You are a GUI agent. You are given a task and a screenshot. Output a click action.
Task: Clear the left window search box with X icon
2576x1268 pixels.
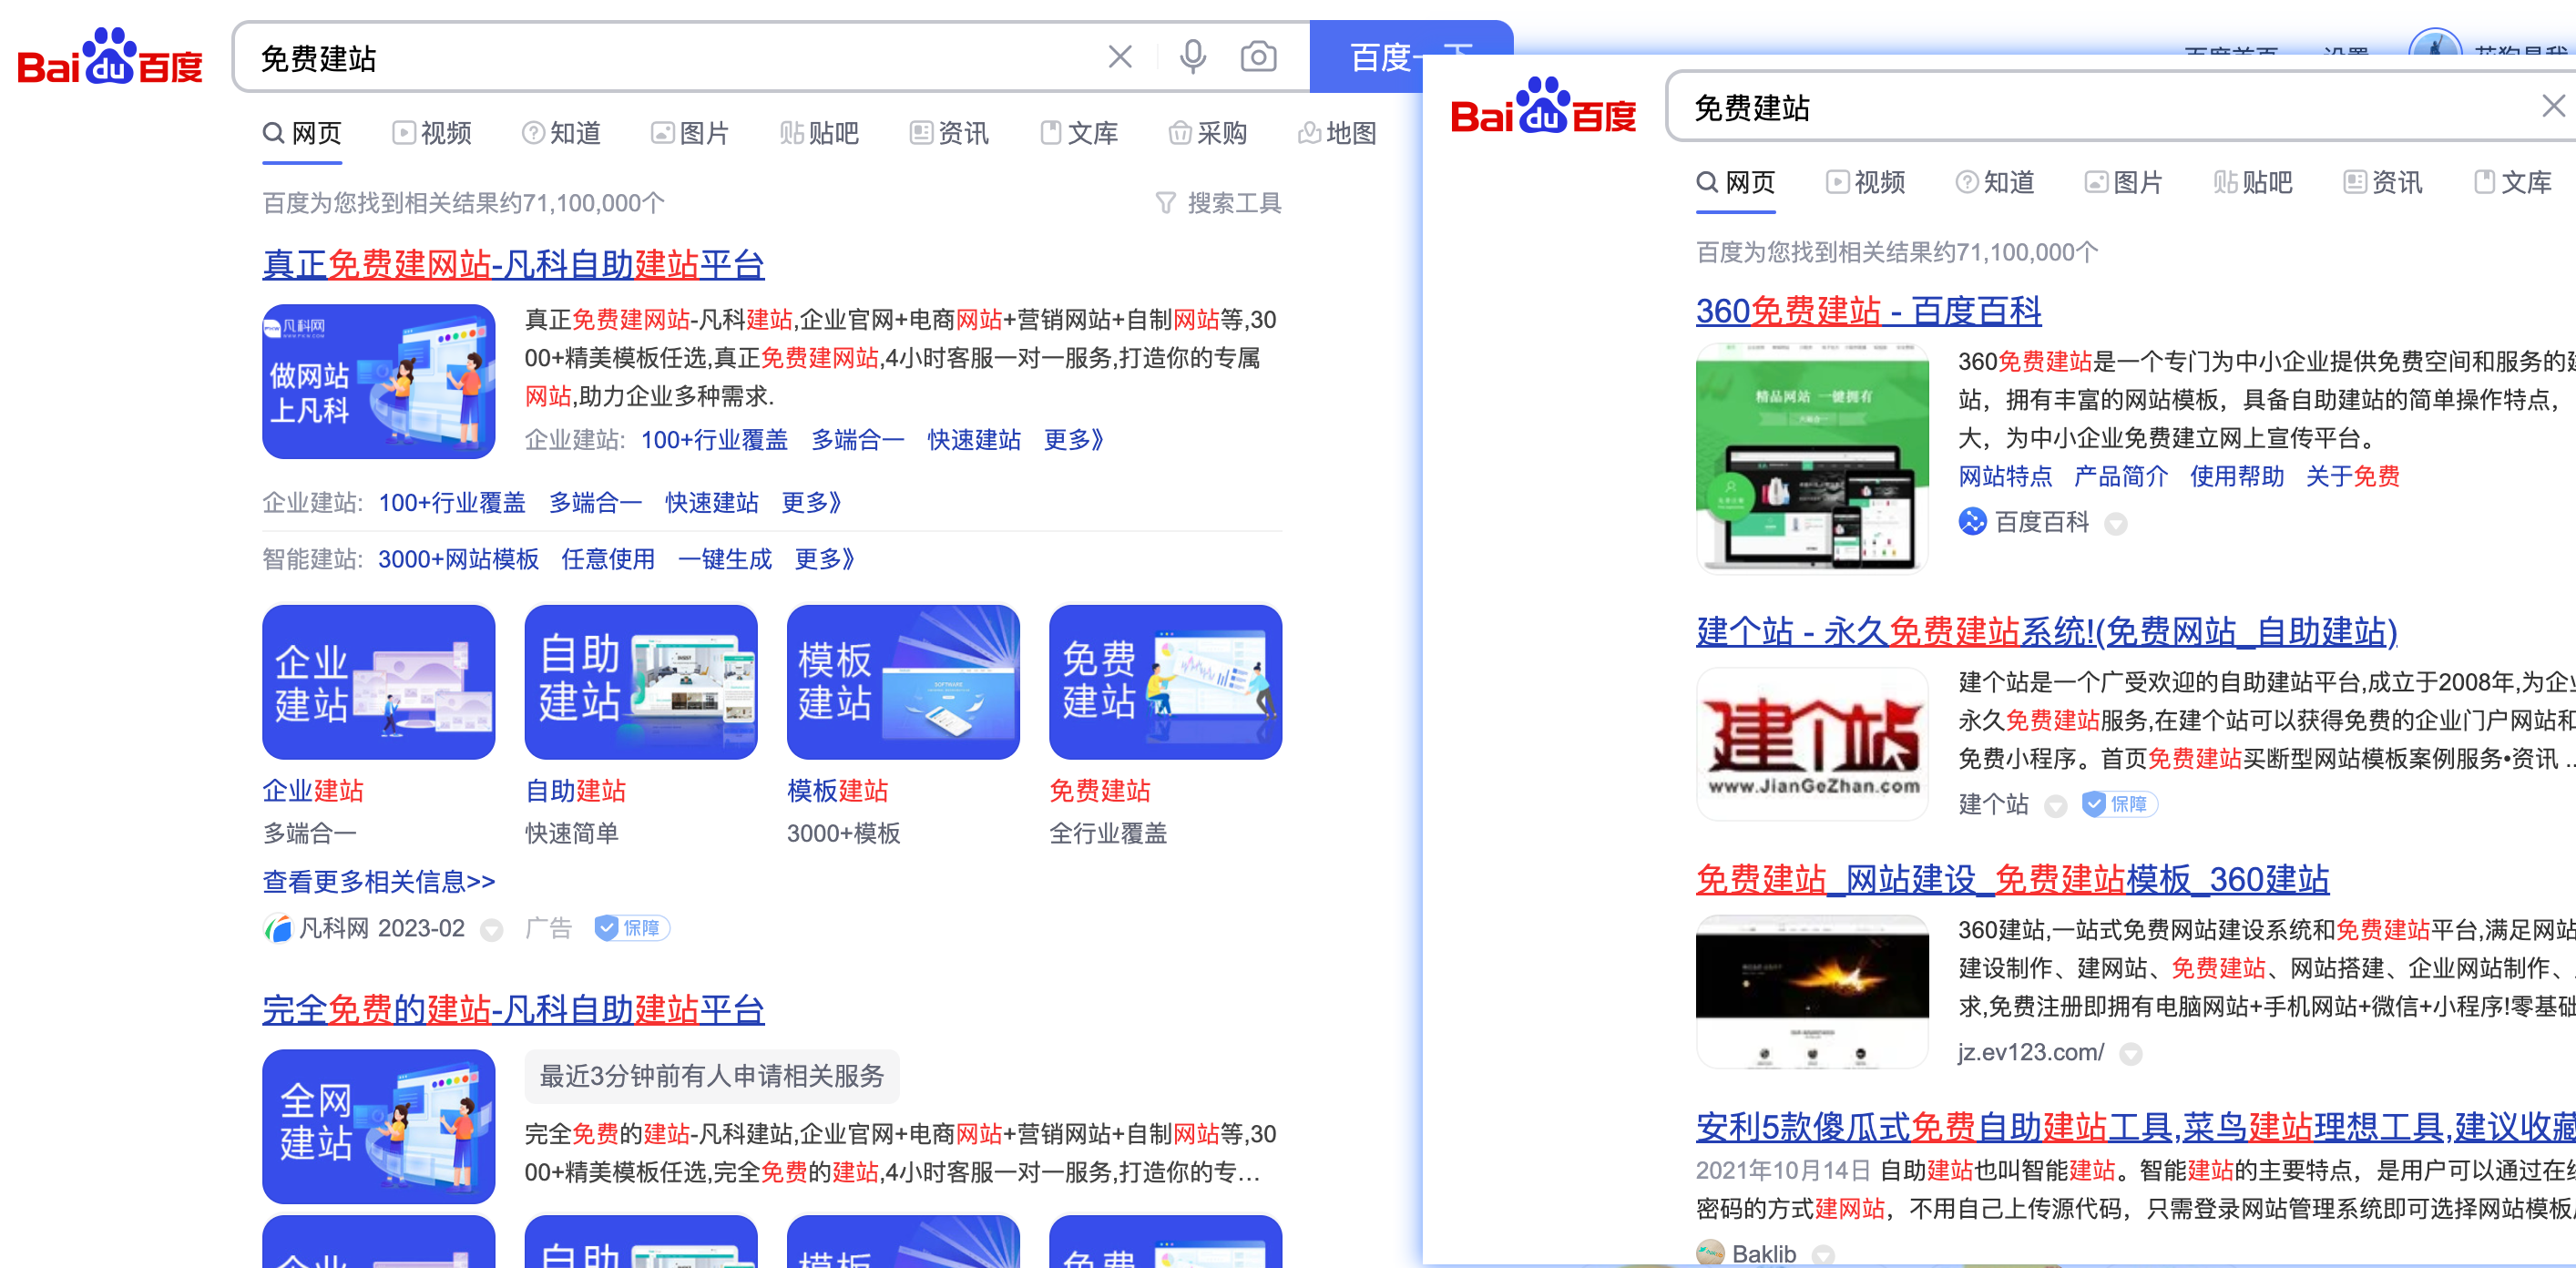click(x=1120, y=57)
